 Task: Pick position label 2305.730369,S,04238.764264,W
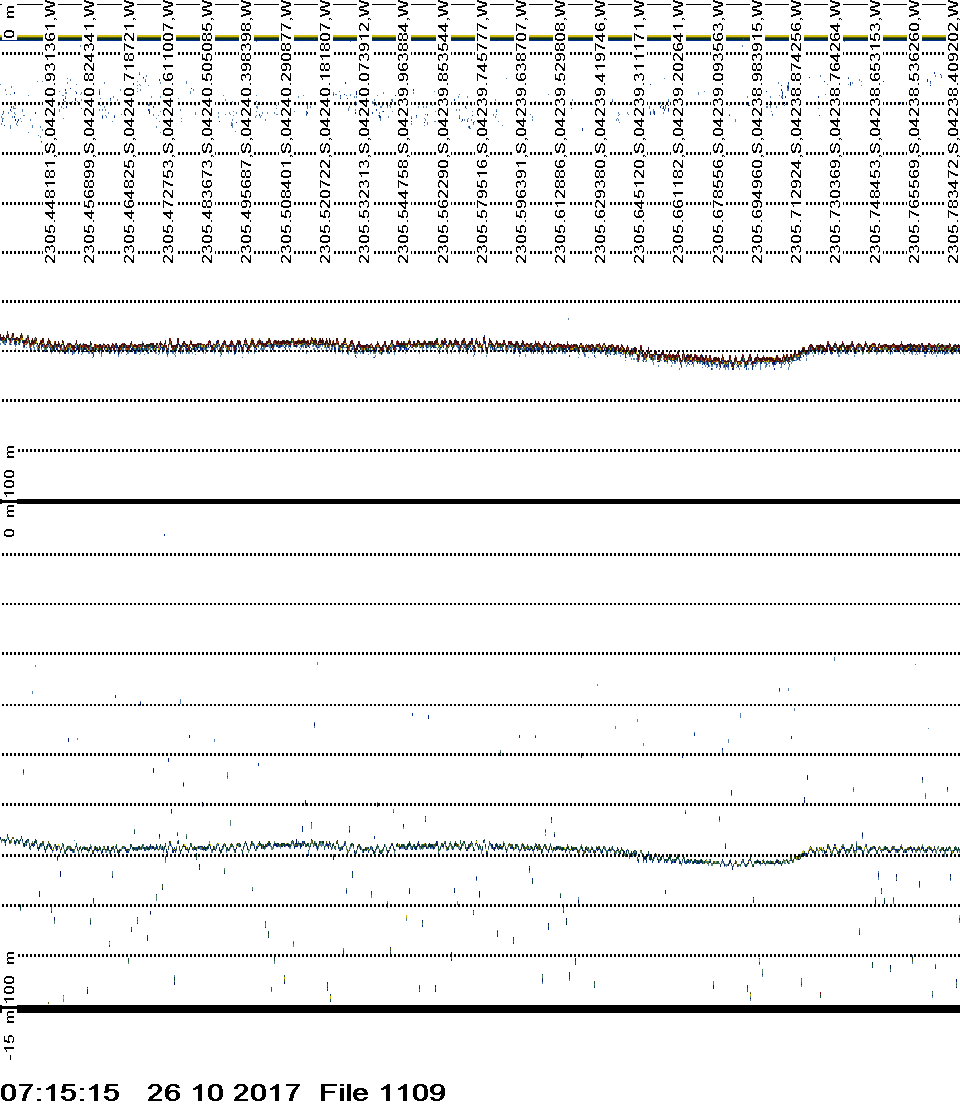coord(835,131)
